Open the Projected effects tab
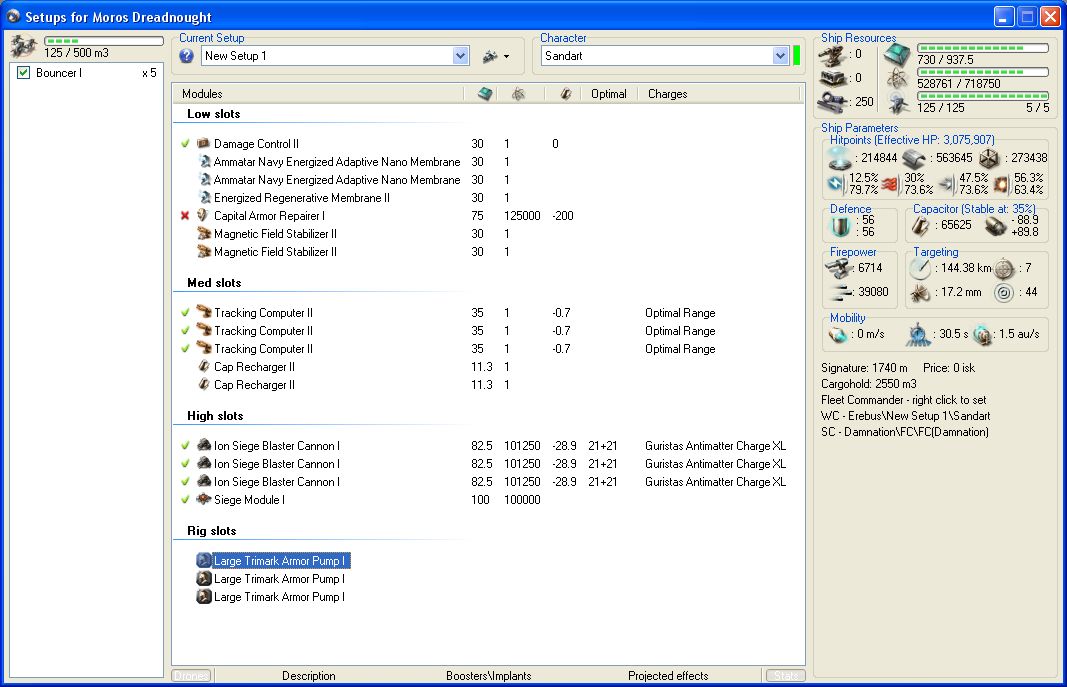1067x687 pixels. pos(668,675)
